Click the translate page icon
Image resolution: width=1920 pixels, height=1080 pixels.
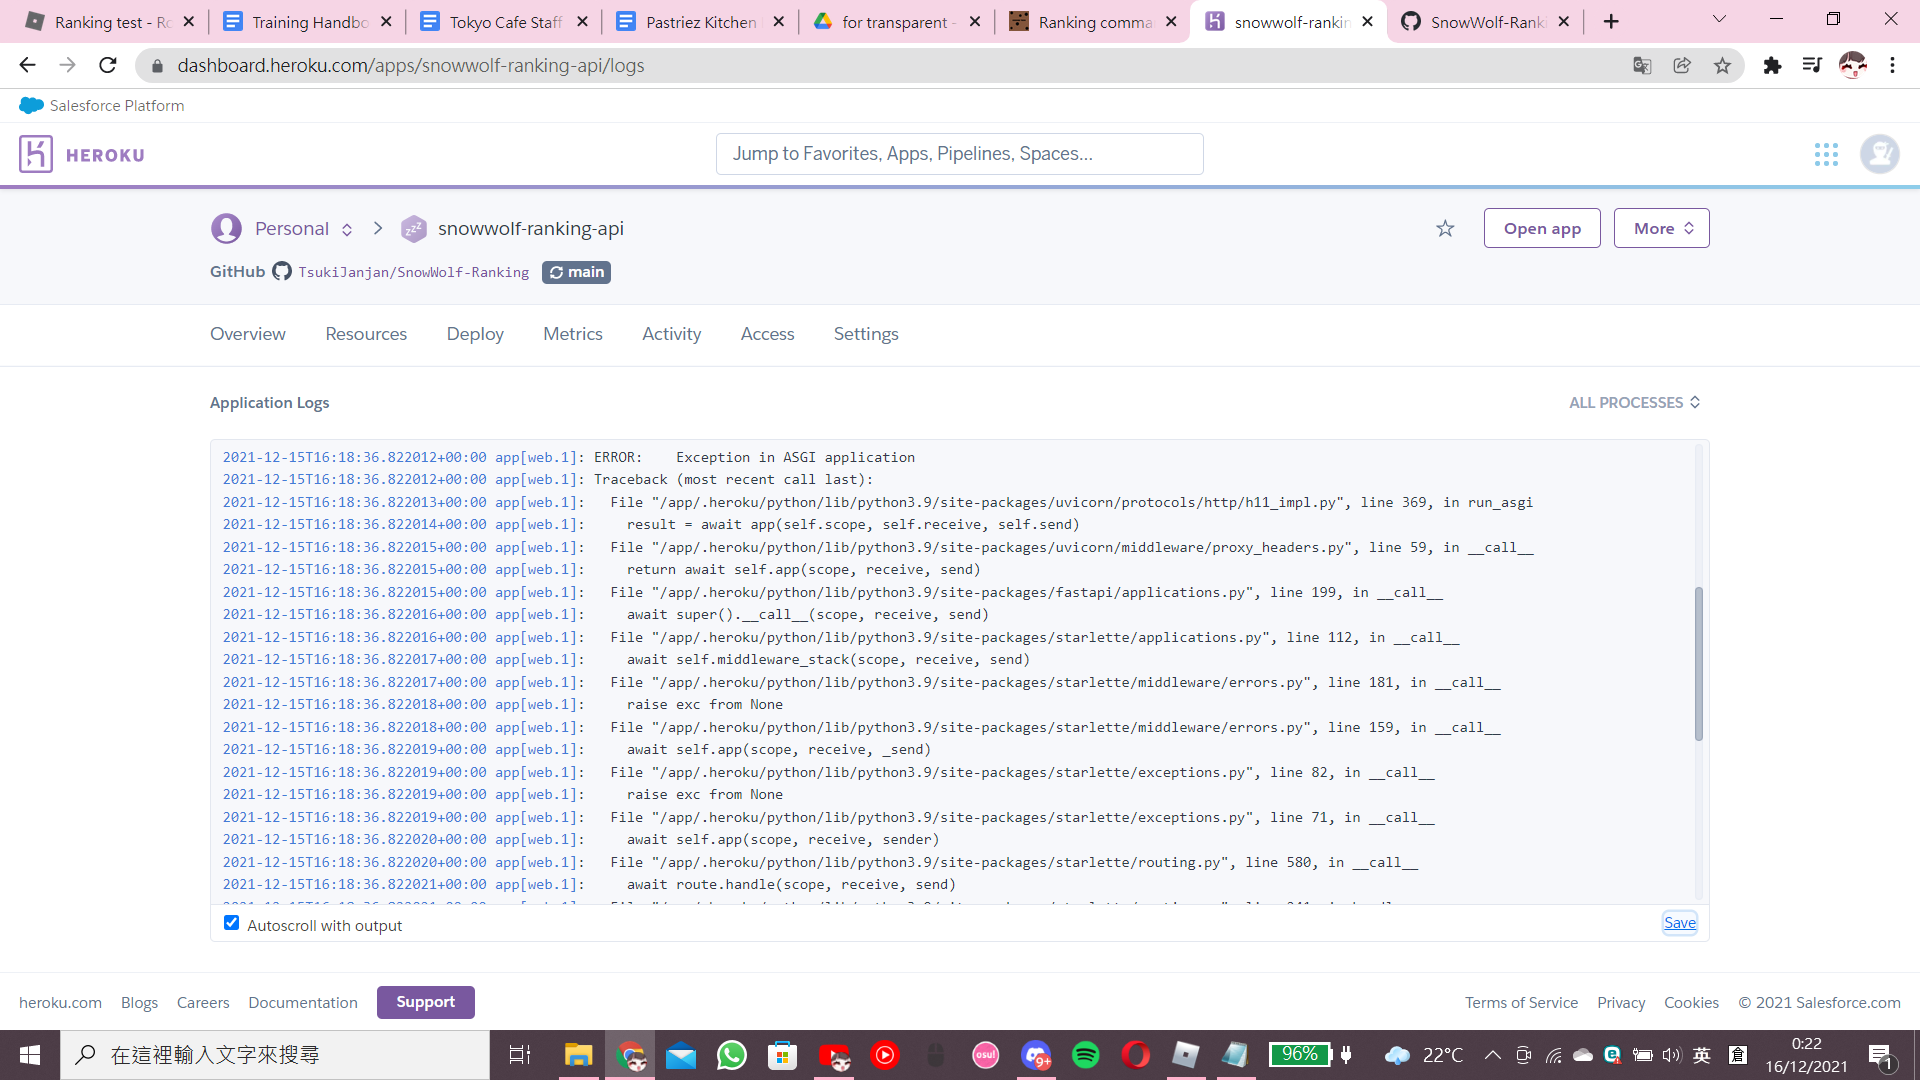(x=1642, y=65)
